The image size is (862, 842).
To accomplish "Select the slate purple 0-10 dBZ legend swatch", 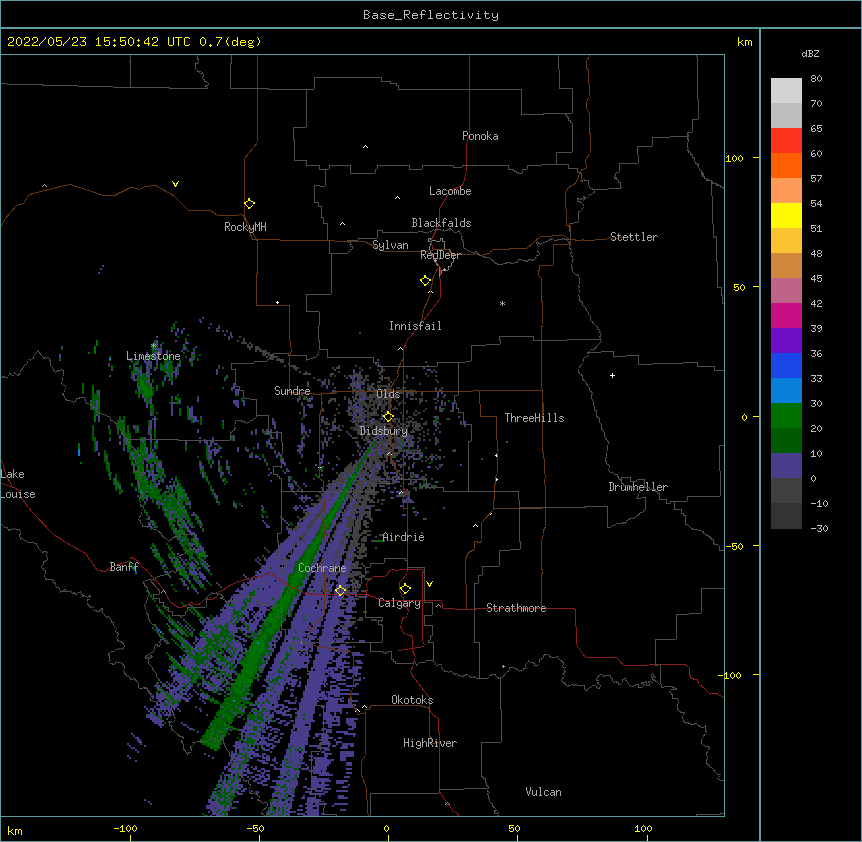I will coord(786,466).
